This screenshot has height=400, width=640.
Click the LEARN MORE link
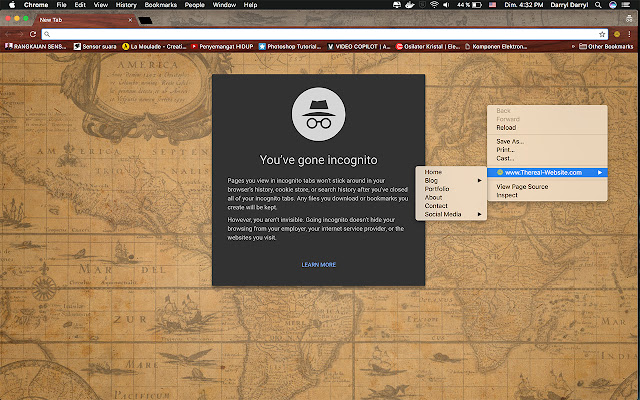coord(318,265)
